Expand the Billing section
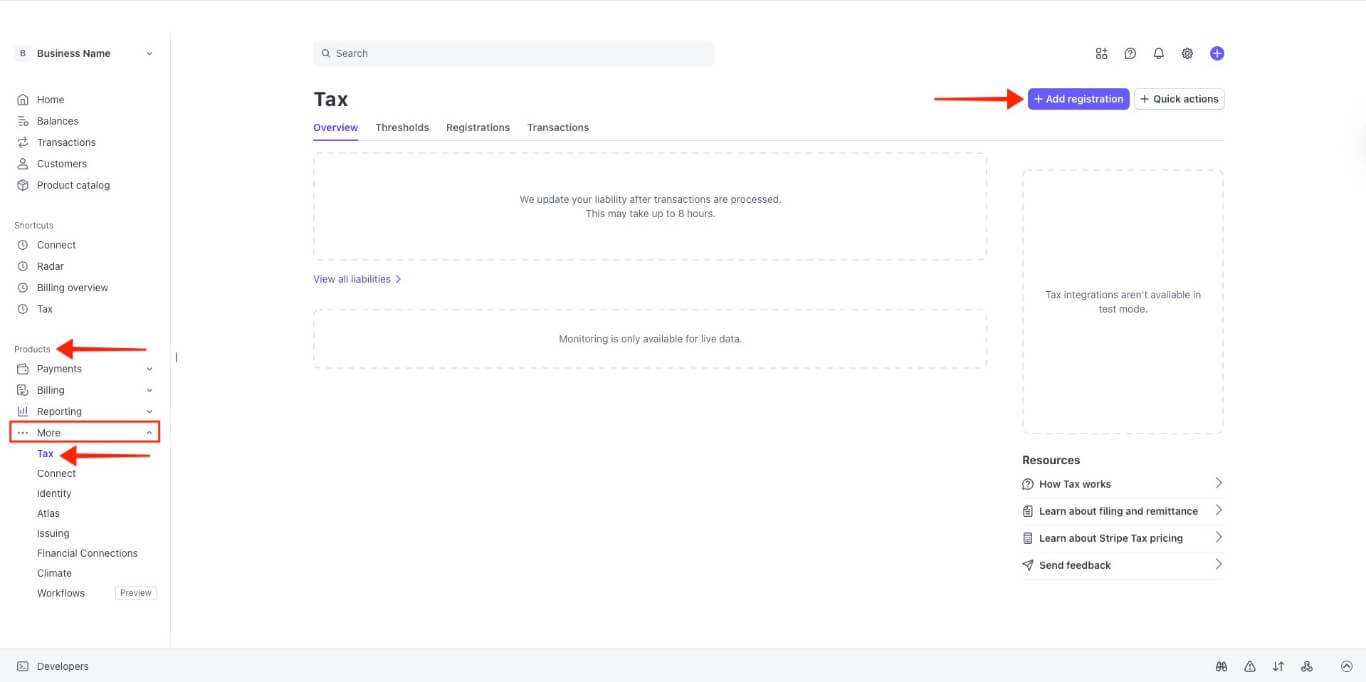The height and width of the screenshot is (682, 1366). [x=84, y=390]
